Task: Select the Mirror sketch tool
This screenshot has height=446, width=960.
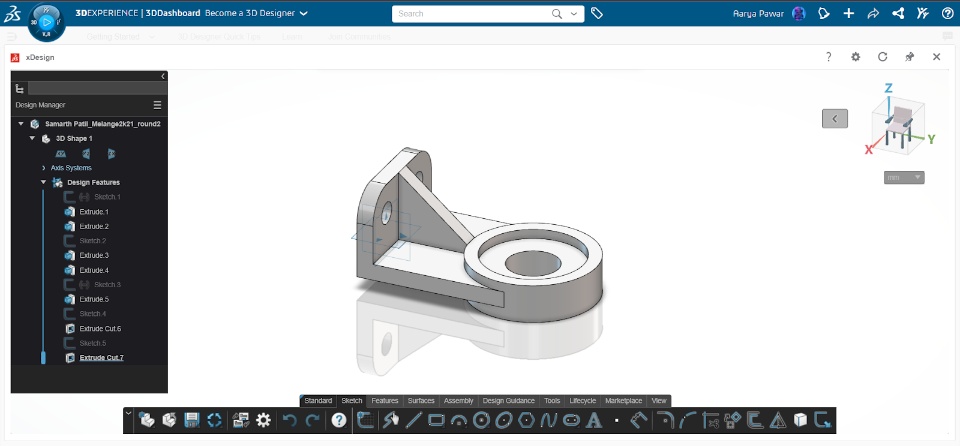Action: click(x=778, y=420)
